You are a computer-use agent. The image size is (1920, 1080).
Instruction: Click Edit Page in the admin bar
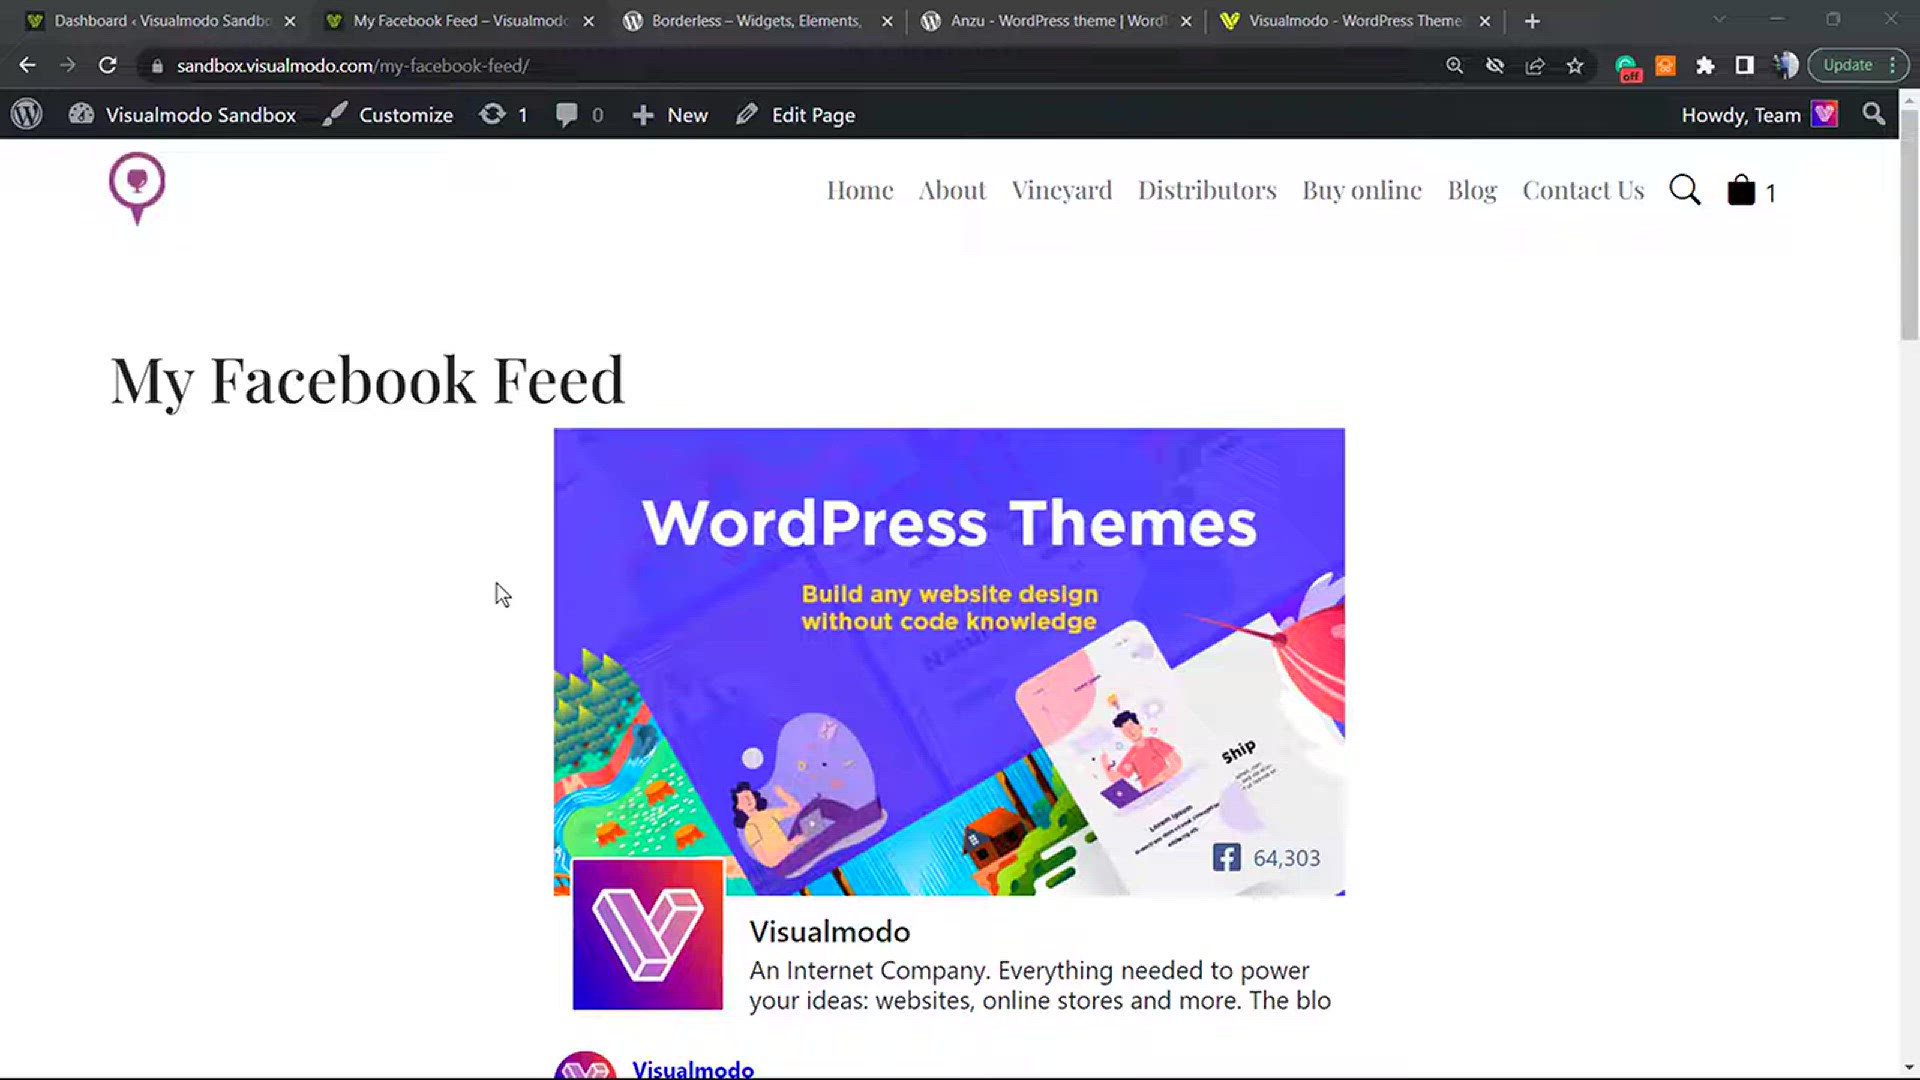[x=795, y=115]
